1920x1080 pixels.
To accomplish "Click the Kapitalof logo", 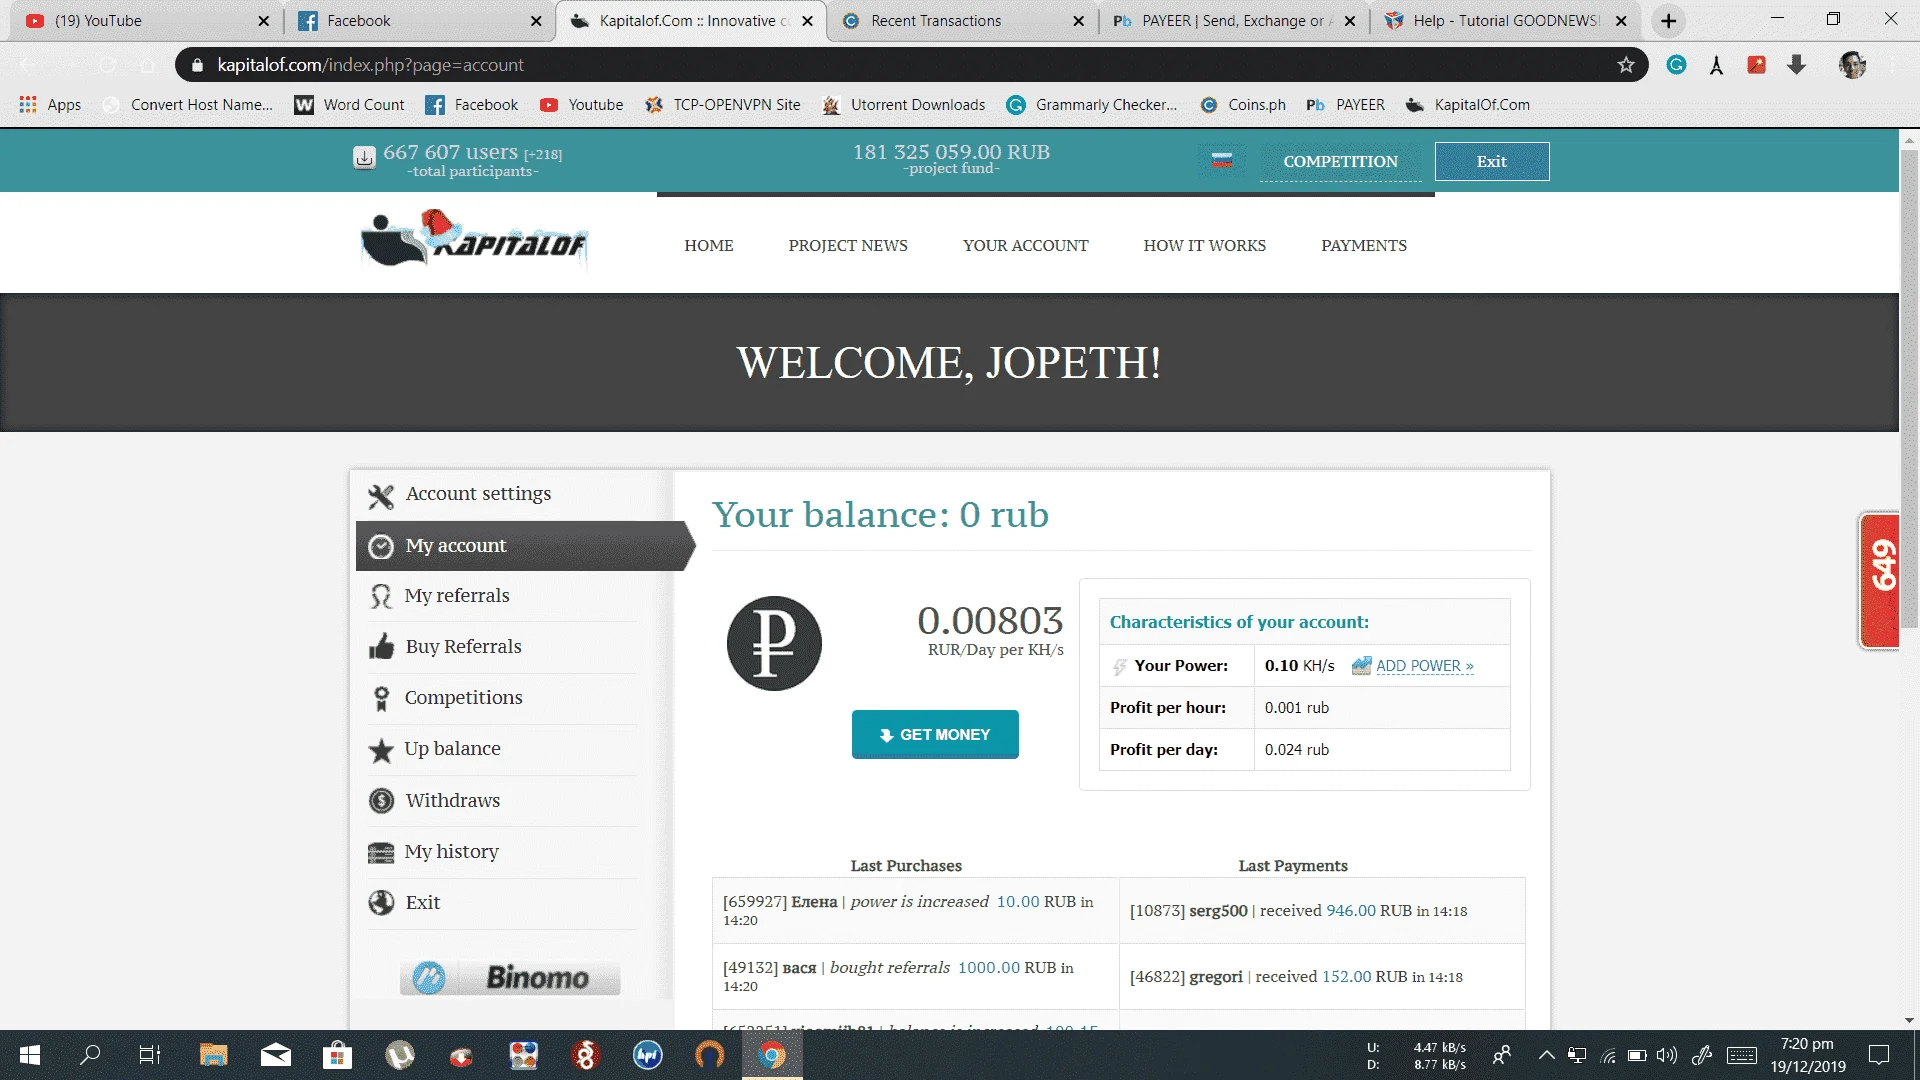I will coord(474,240).
